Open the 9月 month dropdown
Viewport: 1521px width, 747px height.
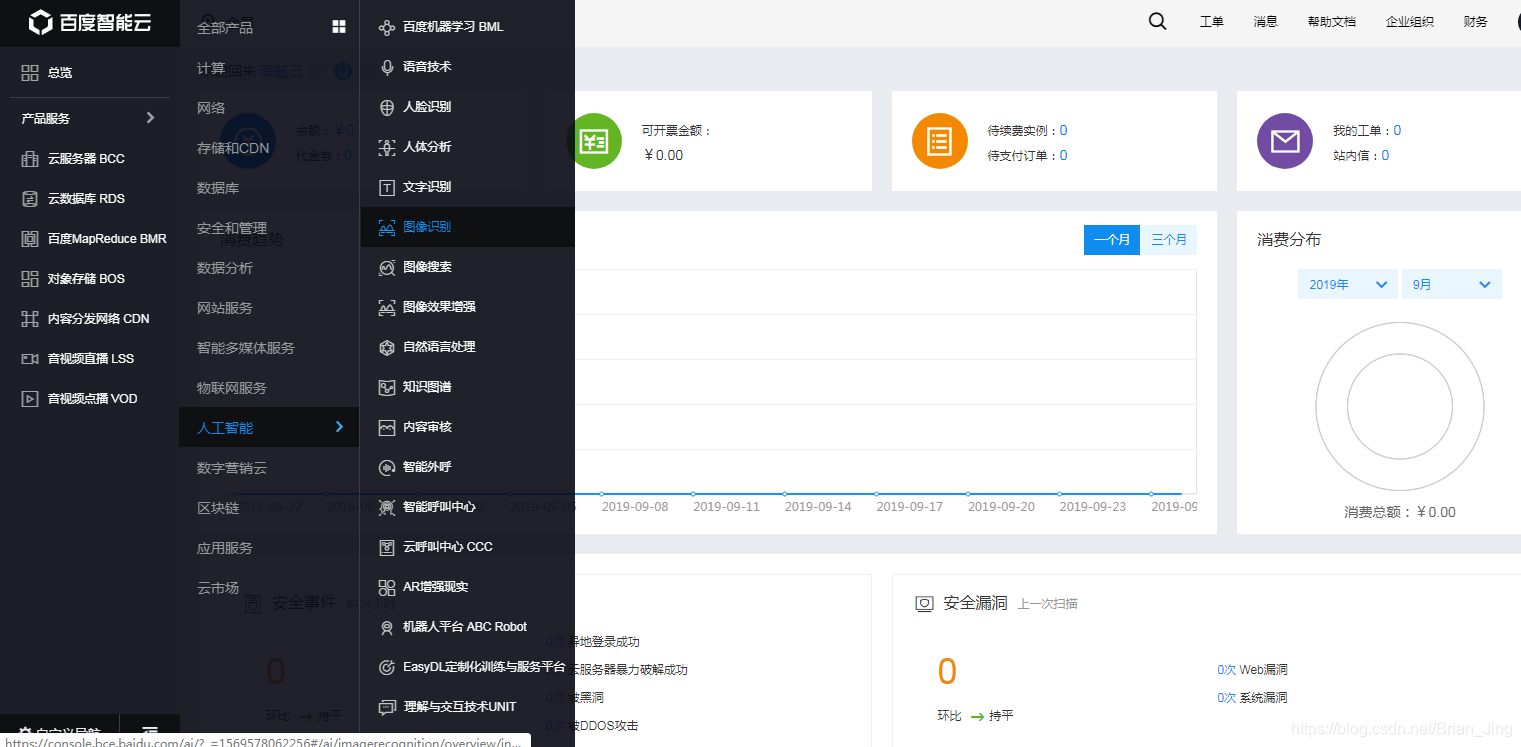1451,284
